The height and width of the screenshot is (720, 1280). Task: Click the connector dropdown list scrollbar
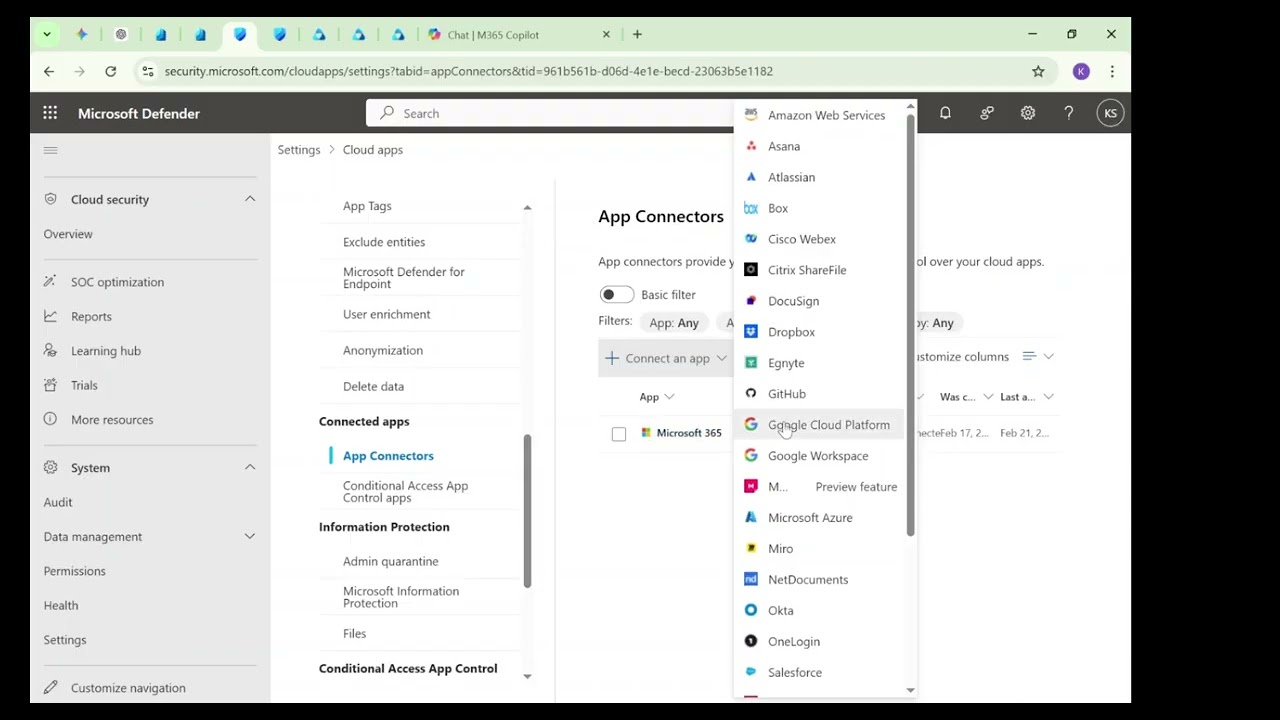(911, 325)
